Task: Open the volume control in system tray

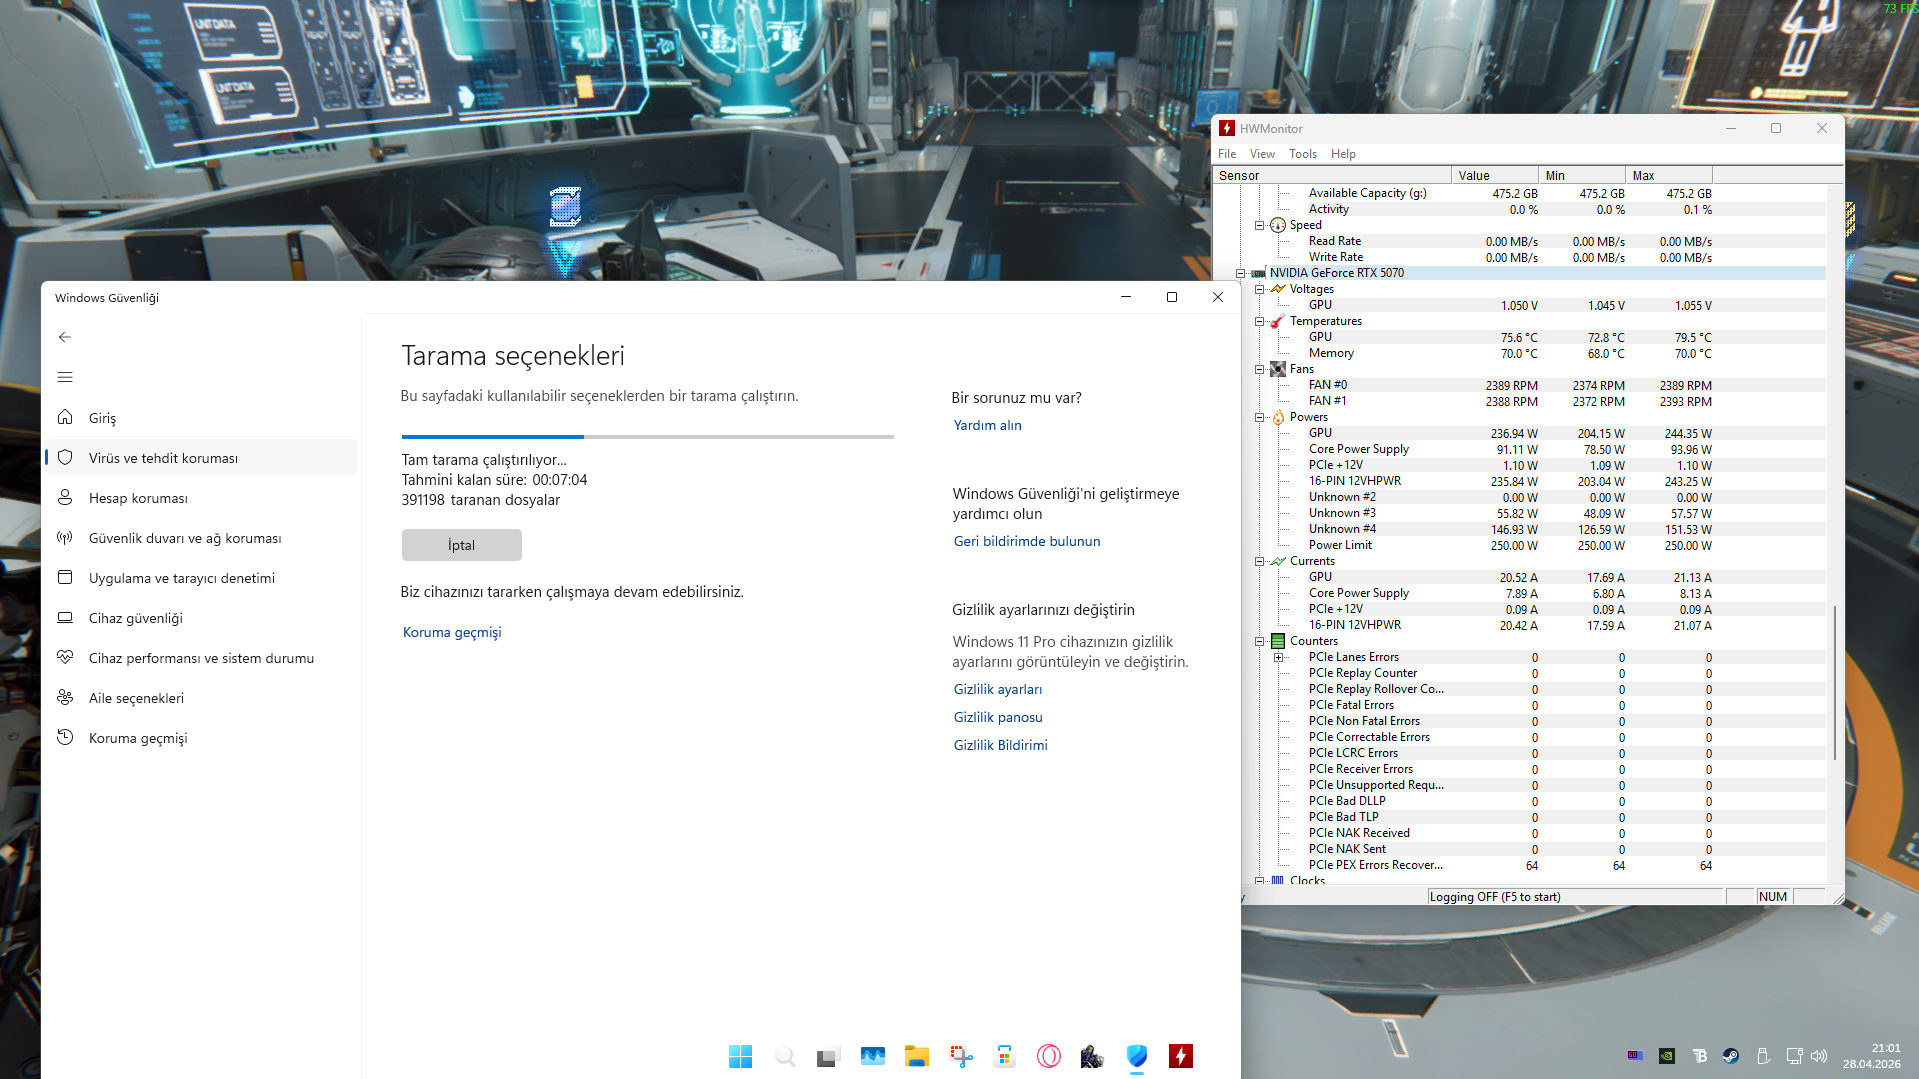Action: tap(1819, 1056)
